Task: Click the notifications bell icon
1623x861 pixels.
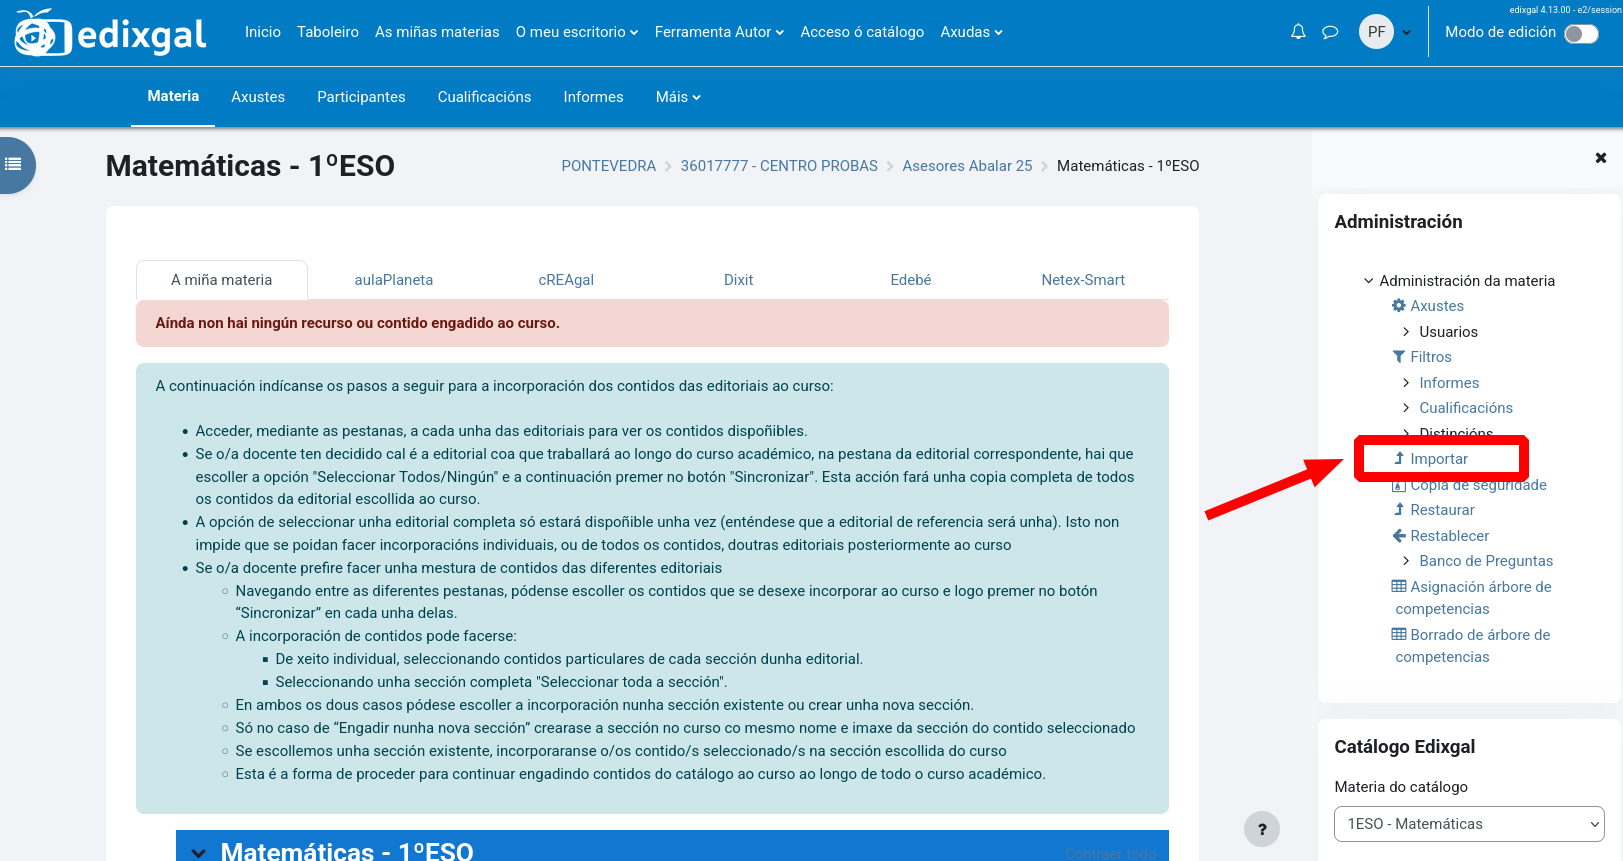Action: pos(1298,32)
